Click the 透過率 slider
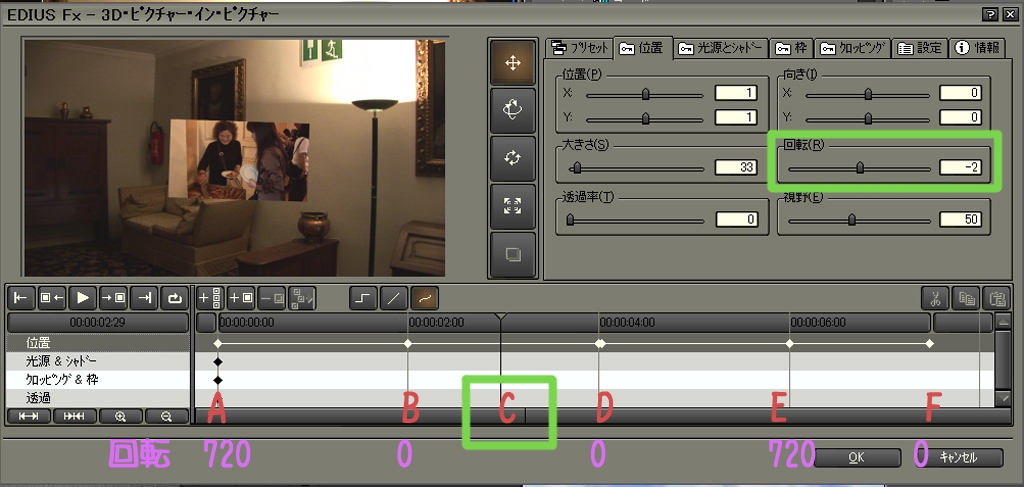Image resolution: width=1024 pixels, height=487 pixels. 635,220
